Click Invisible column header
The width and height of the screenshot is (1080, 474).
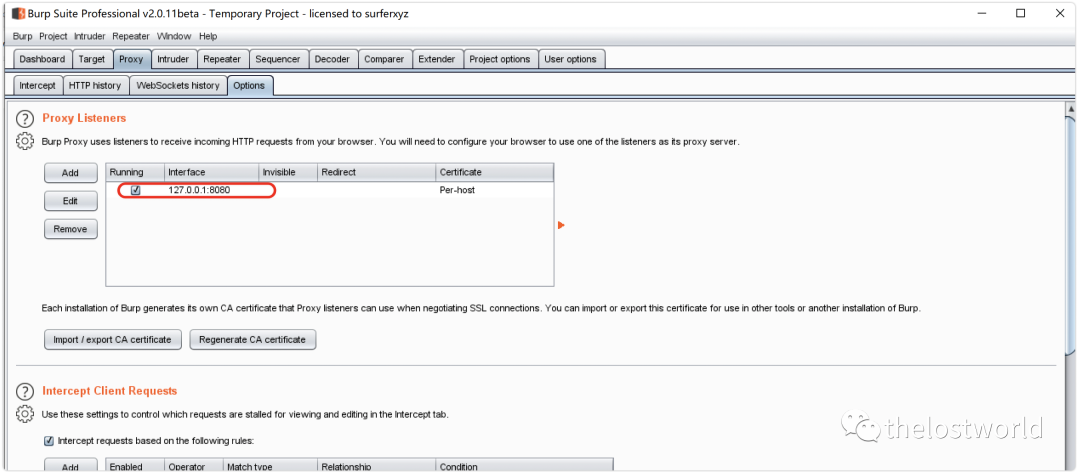288,172
